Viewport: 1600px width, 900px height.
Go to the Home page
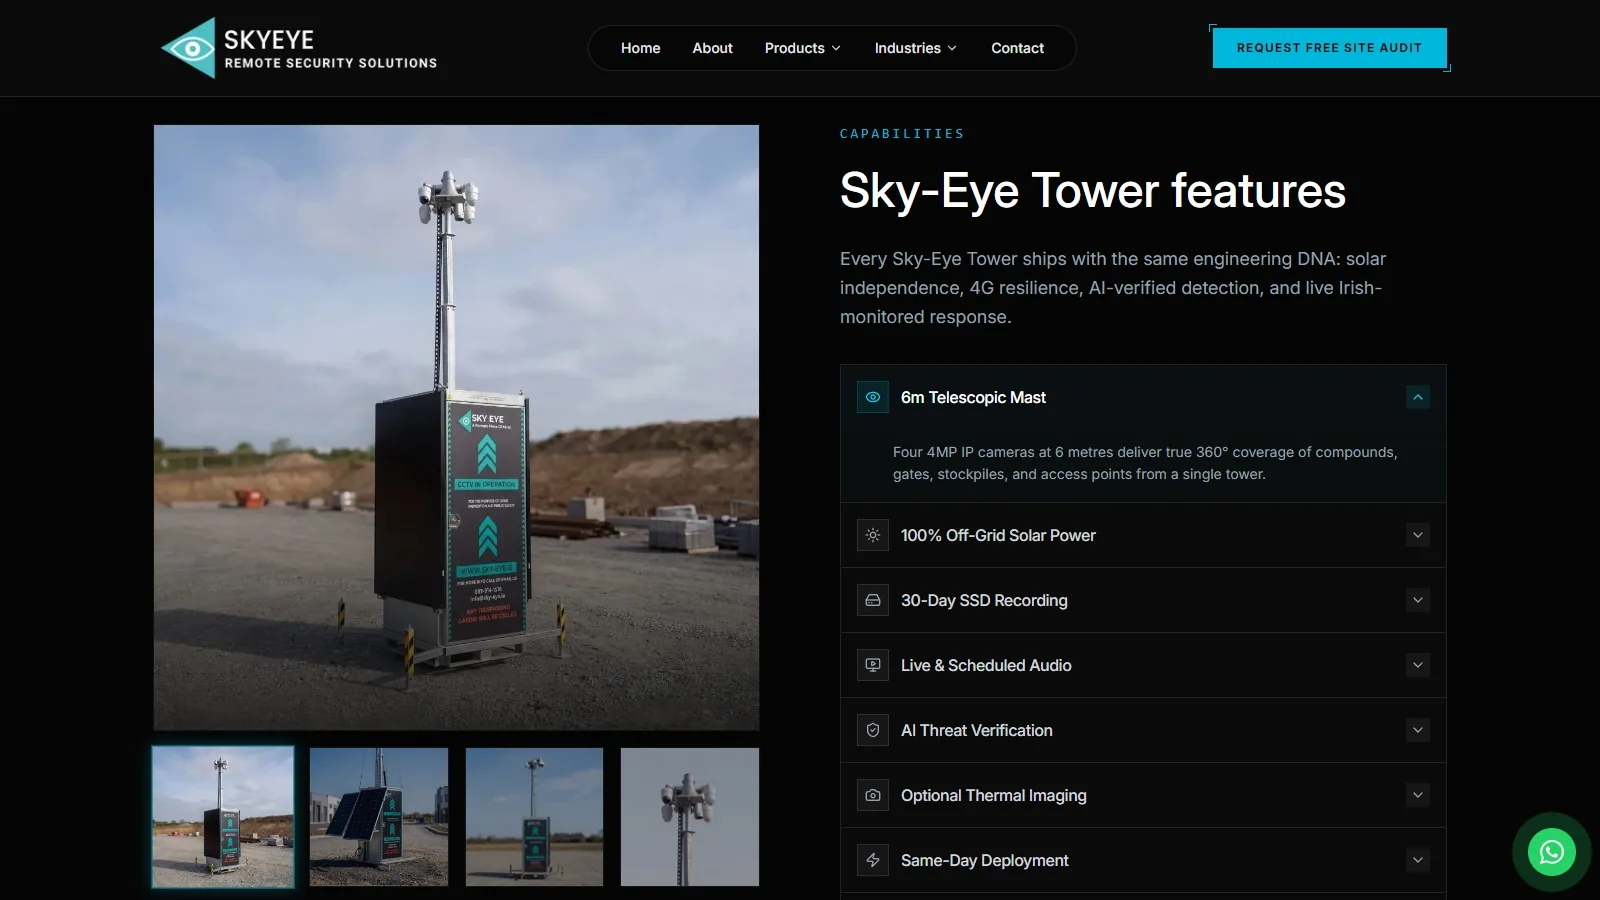[x=640, y=48]
